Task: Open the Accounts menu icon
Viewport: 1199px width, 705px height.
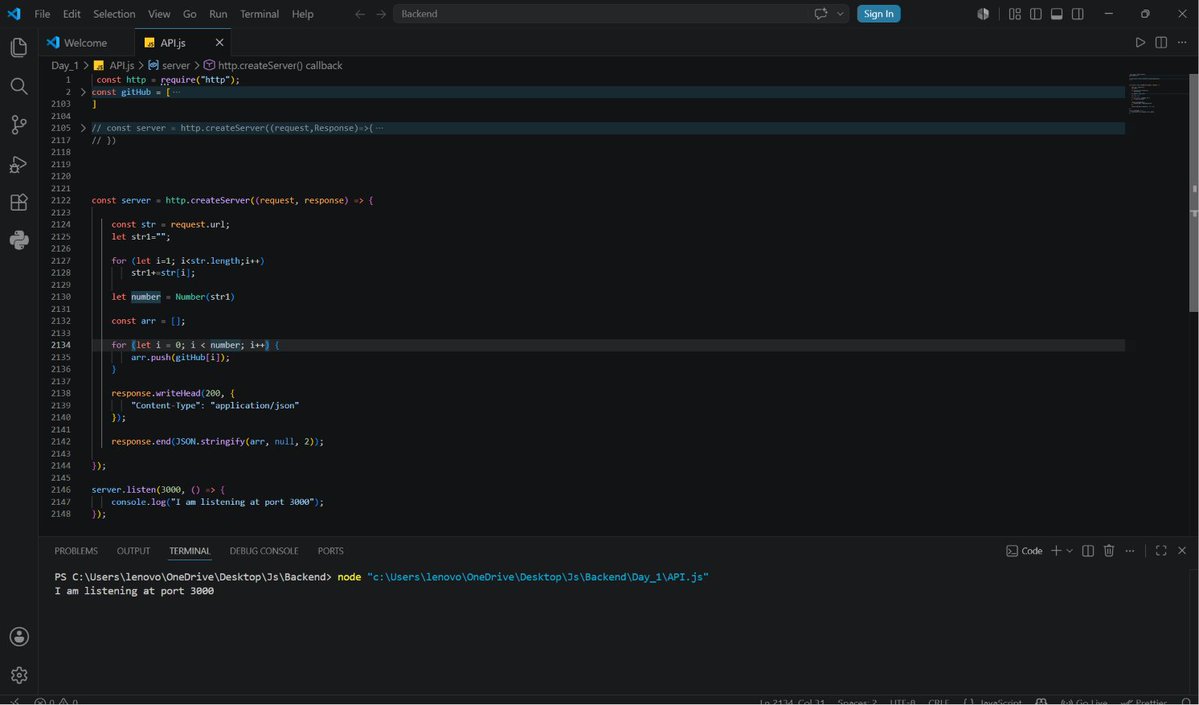Action: (19, 636)
